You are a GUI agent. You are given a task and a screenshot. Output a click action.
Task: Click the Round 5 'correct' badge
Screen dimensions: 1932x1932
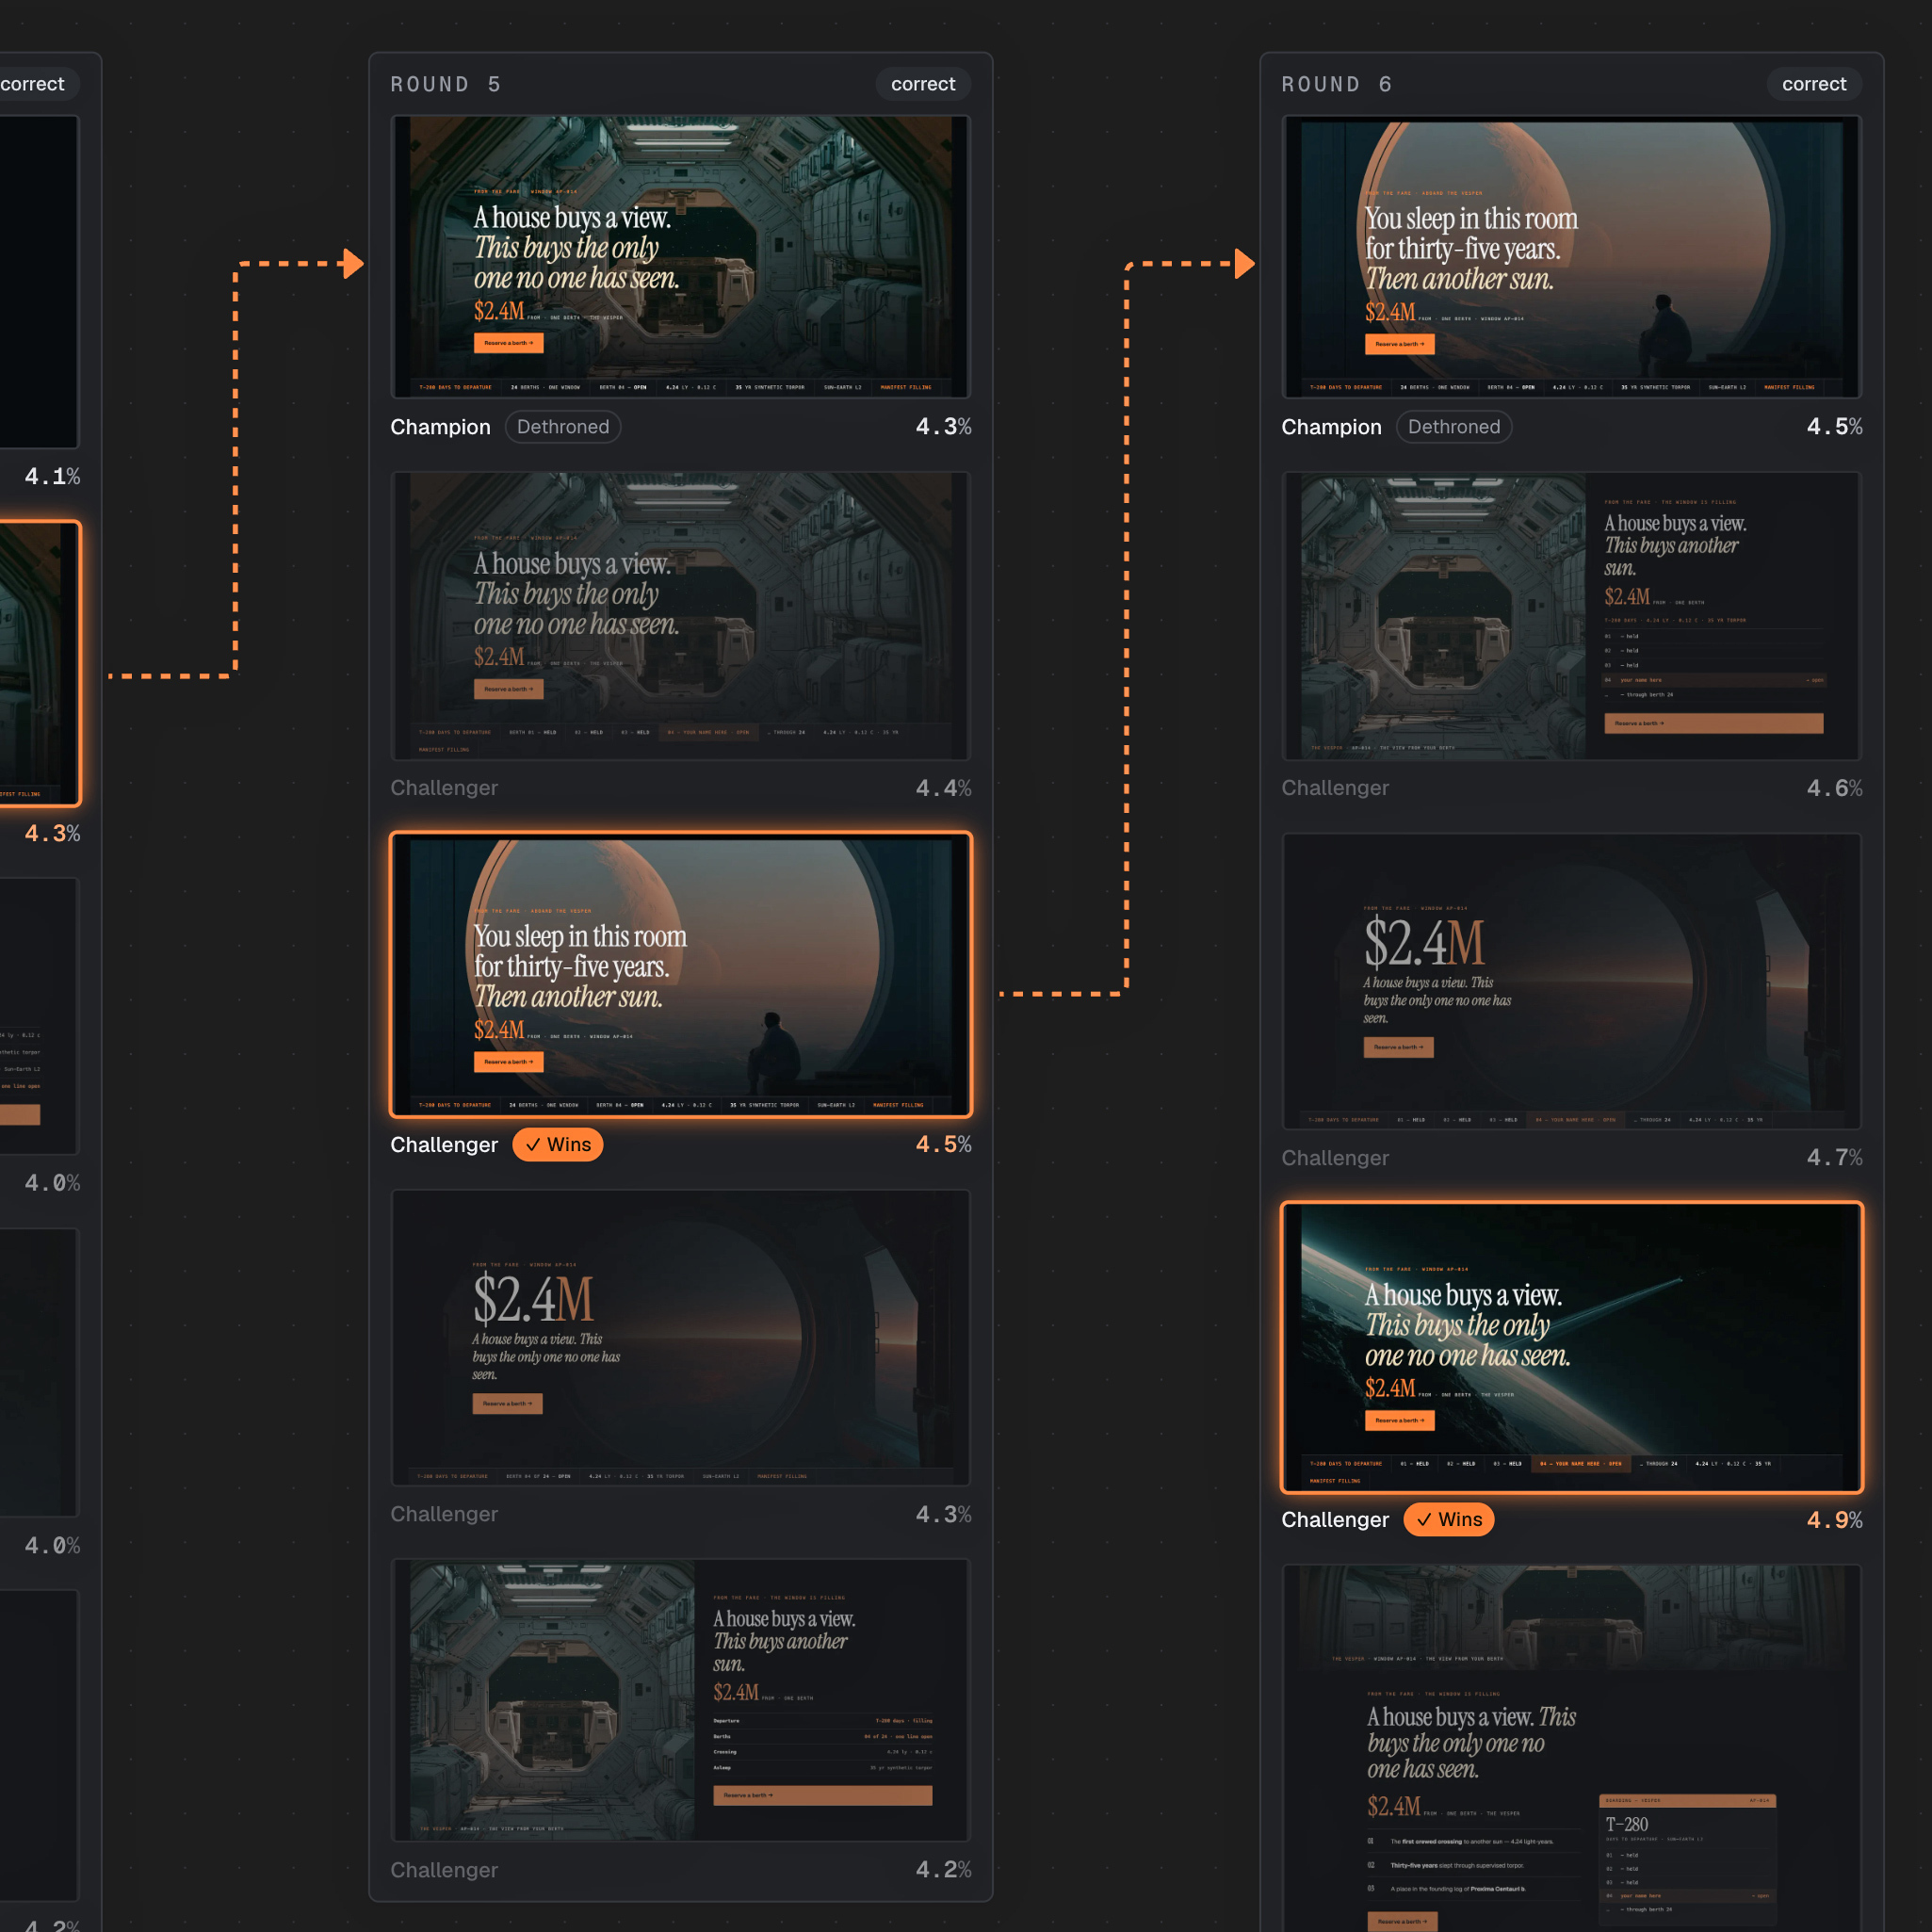tap(923, 84)
